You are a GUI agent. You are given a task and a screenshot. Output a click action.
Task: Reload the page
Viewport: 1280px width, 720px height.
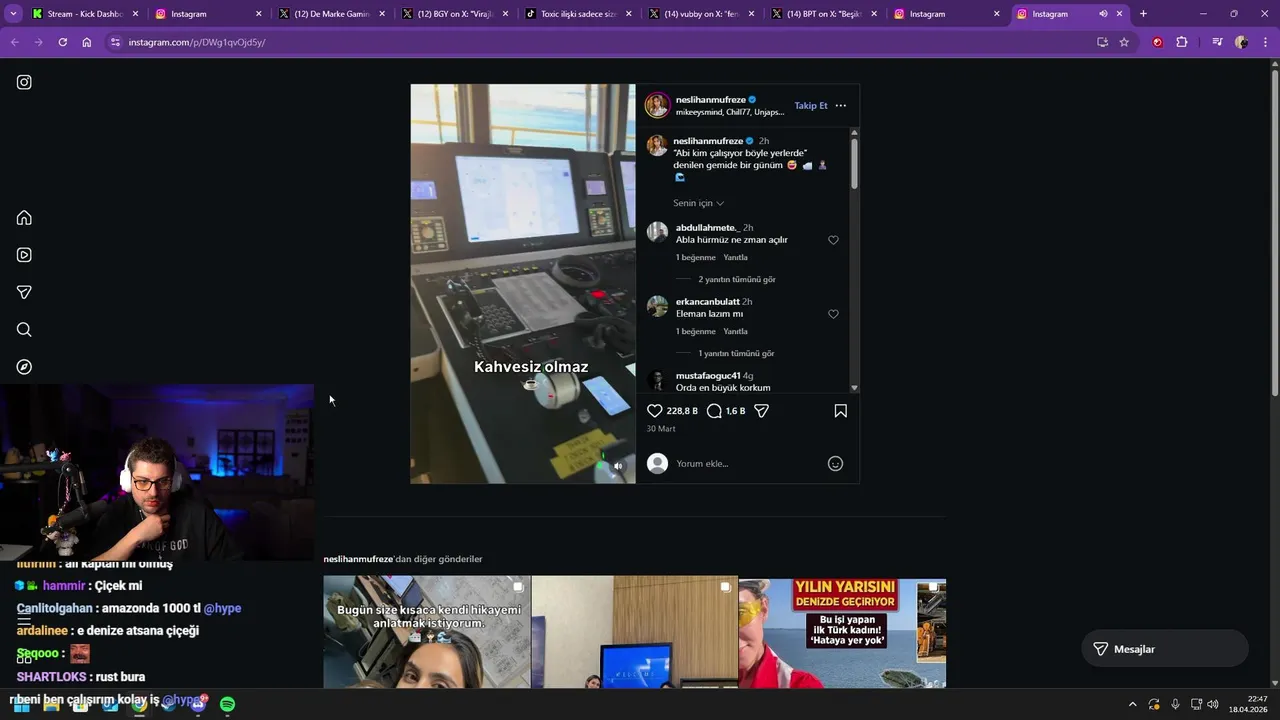62,42
